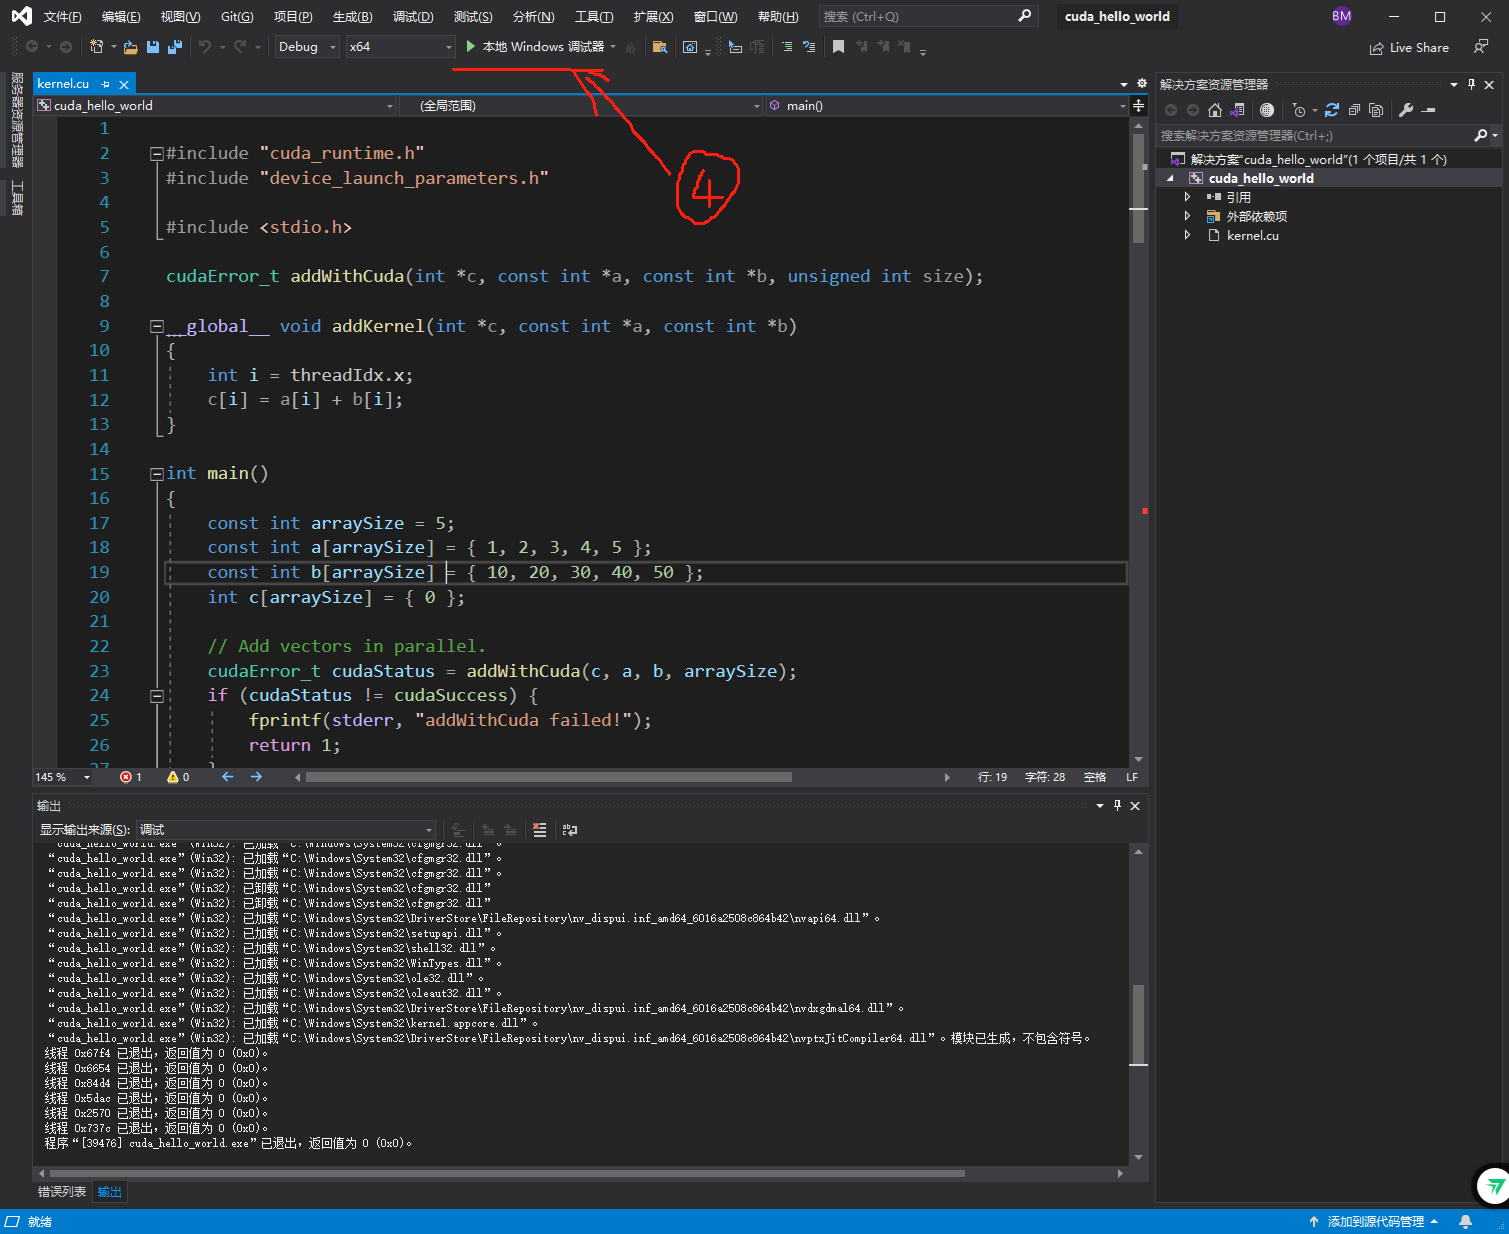Toggle pin on the kernel.cu tab
1509x1234 pixels.
(106, 84)
